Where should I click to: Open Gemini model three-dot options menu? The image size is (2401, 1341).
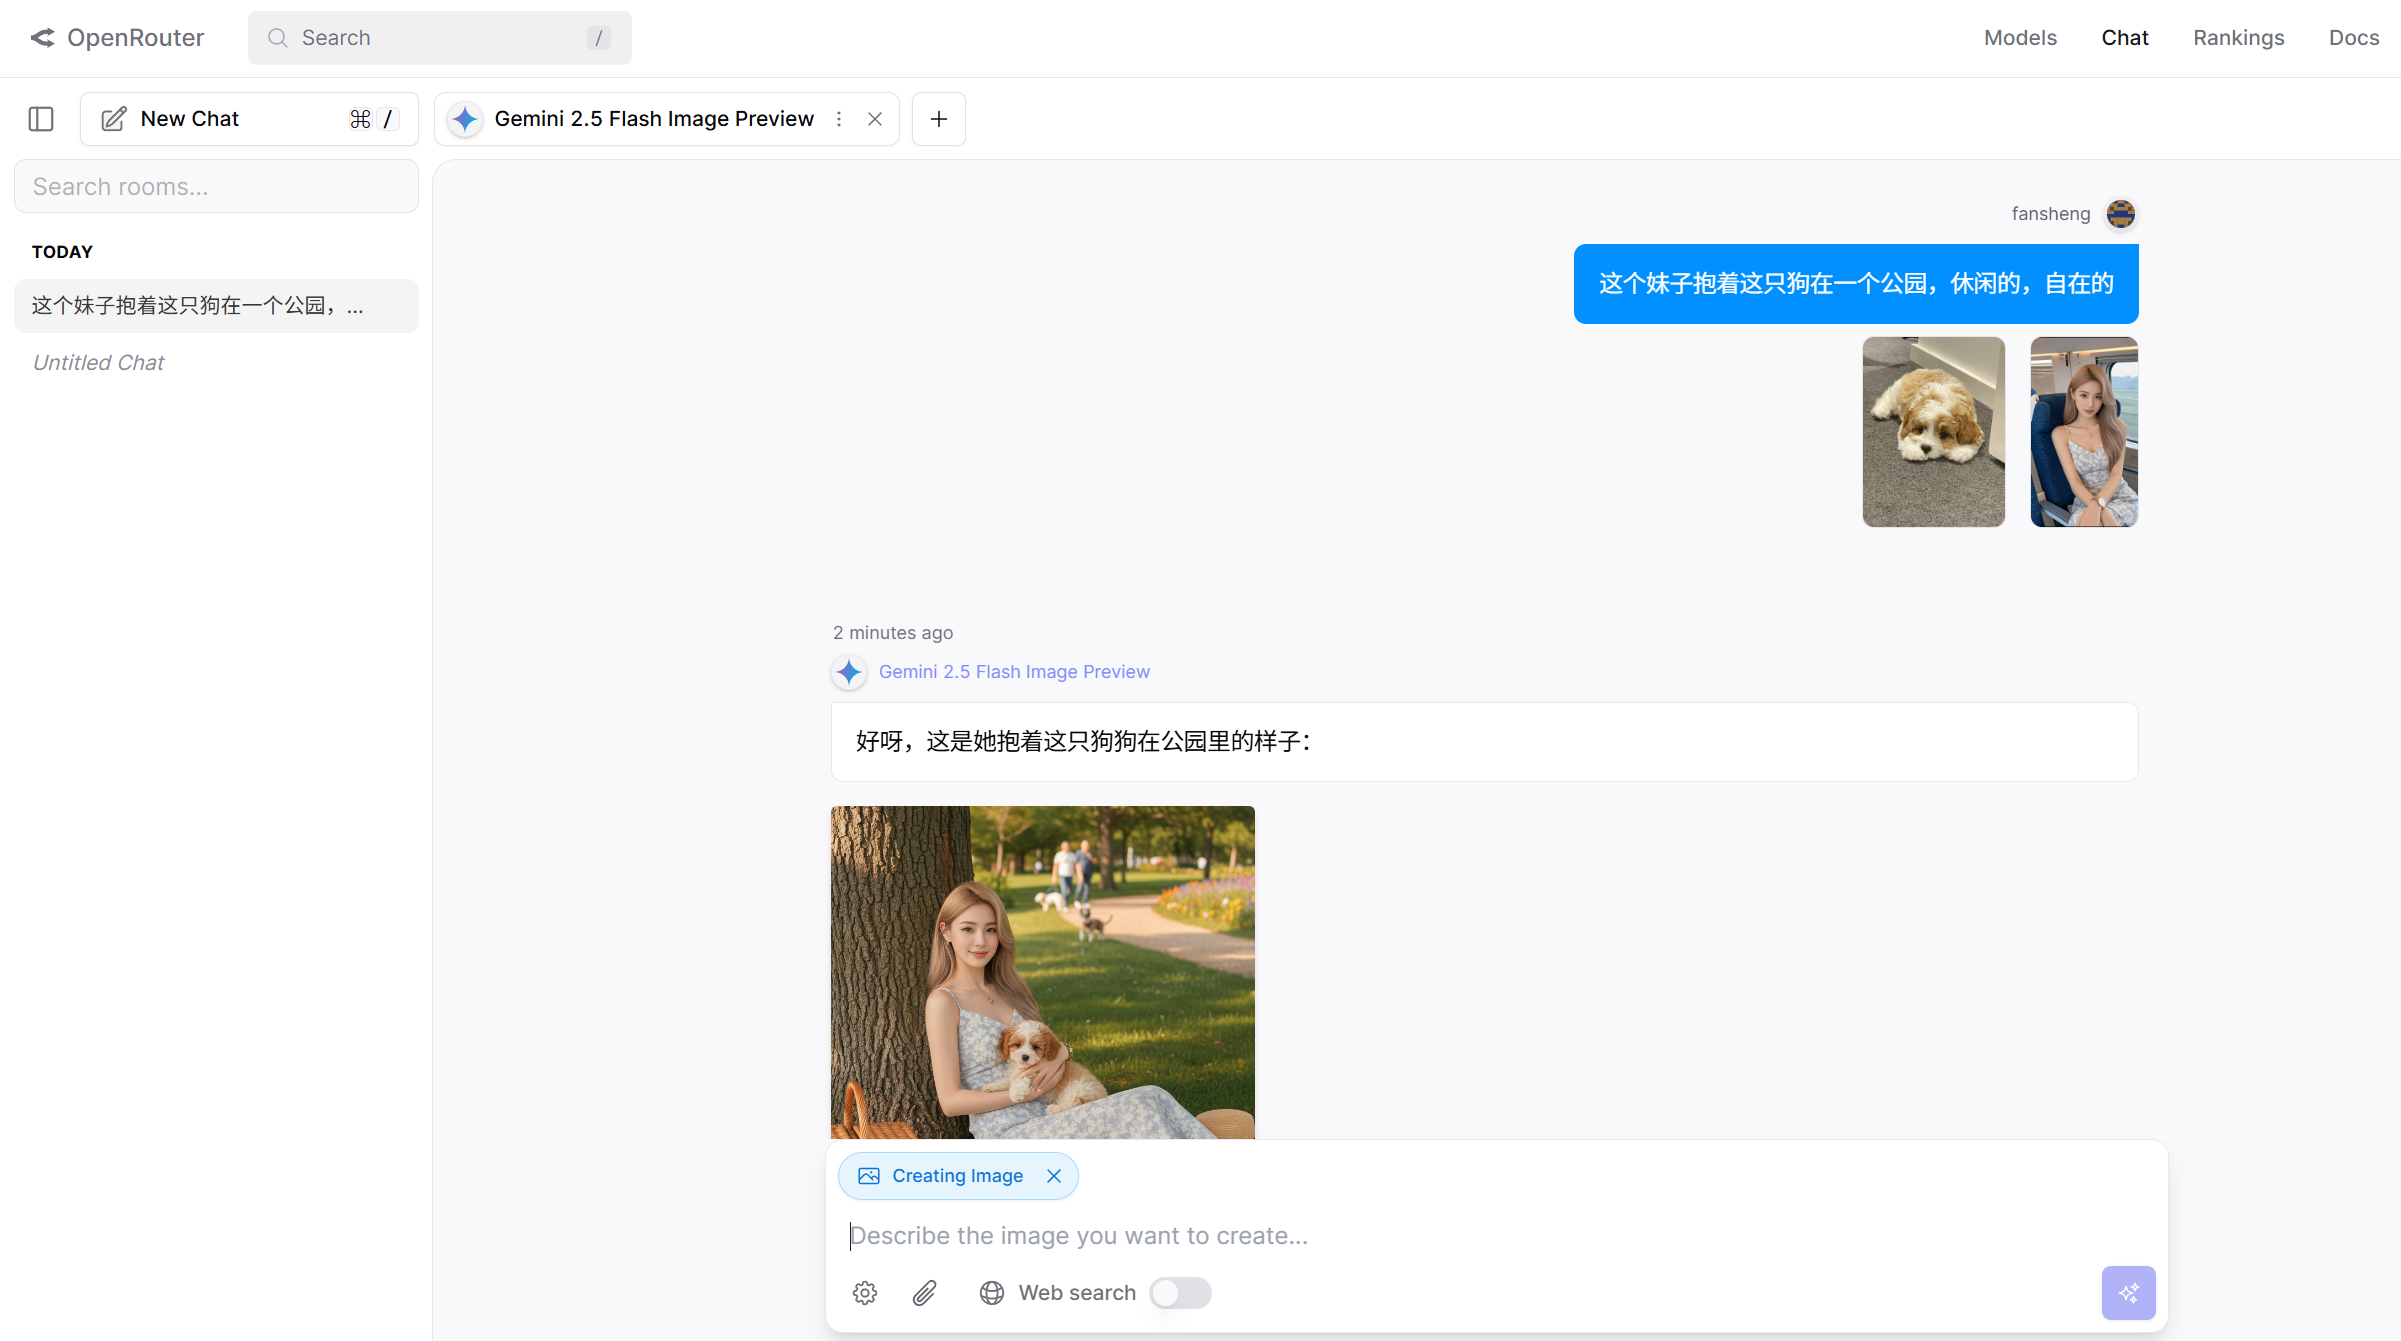(839, 119)
